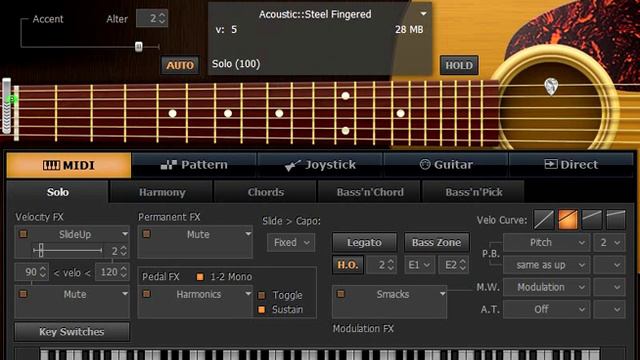Select the highlighted orange velocity curve
This screenshot has height=360, width=640.
click(568, 220)
